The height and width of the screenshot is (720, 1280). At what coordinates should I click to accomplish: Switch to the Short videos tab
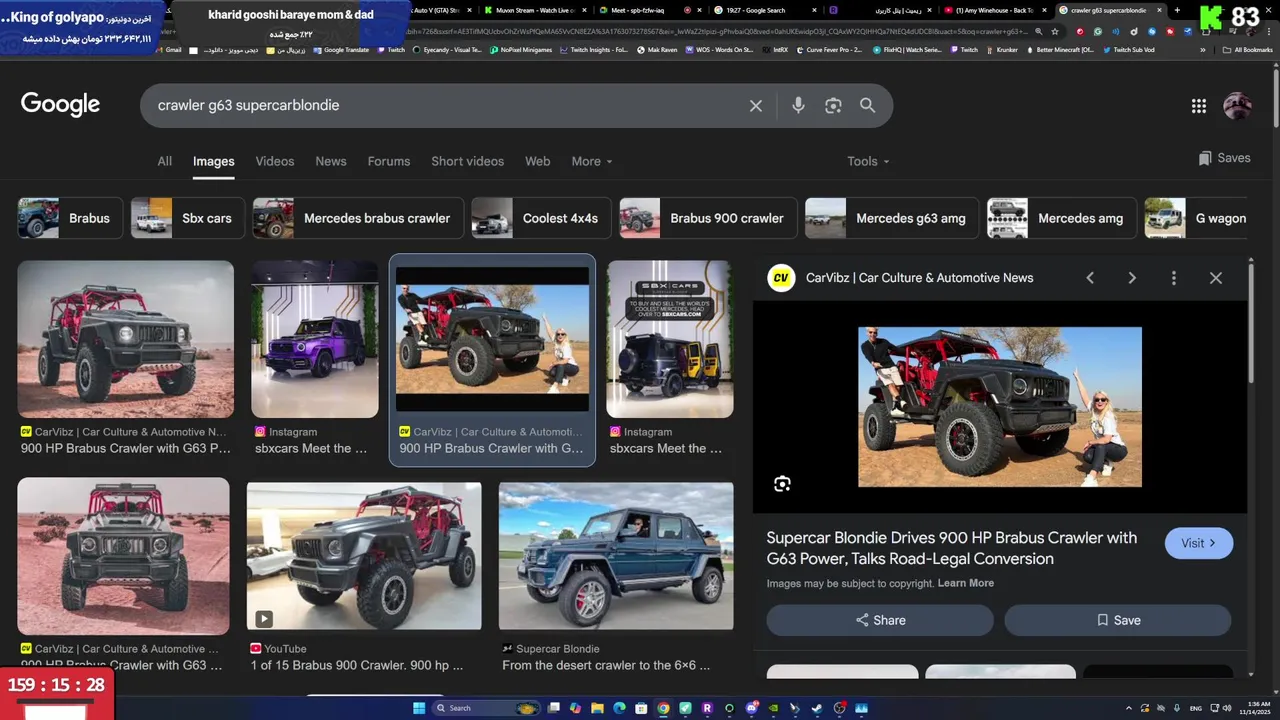[468, 161]
